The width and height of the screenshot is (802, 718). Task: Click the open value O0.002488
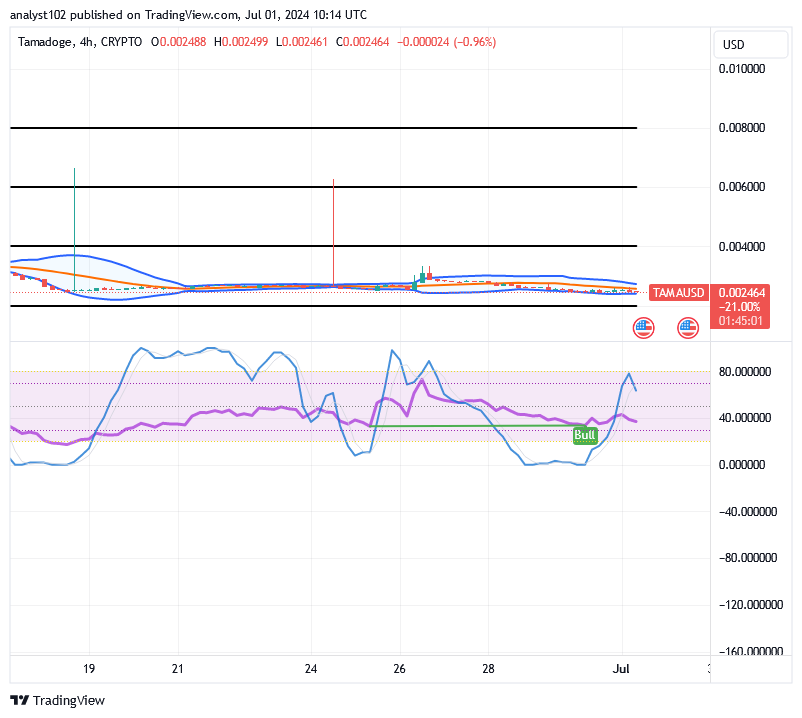[179, 42]
